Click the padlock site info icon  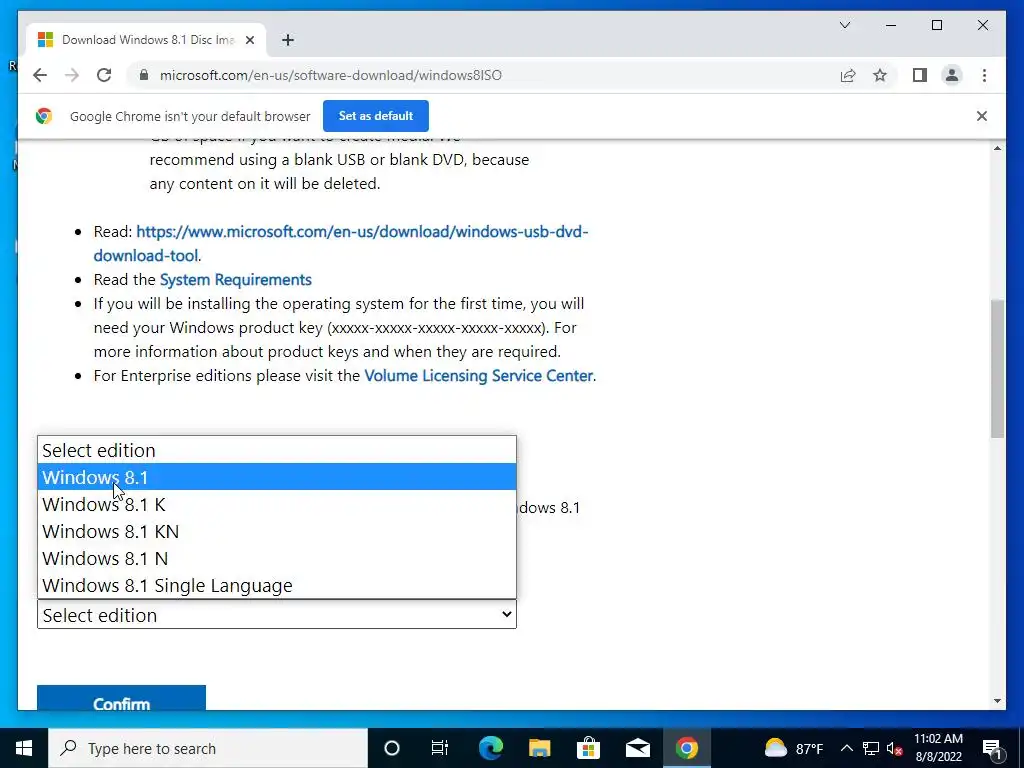click(144, 75)
